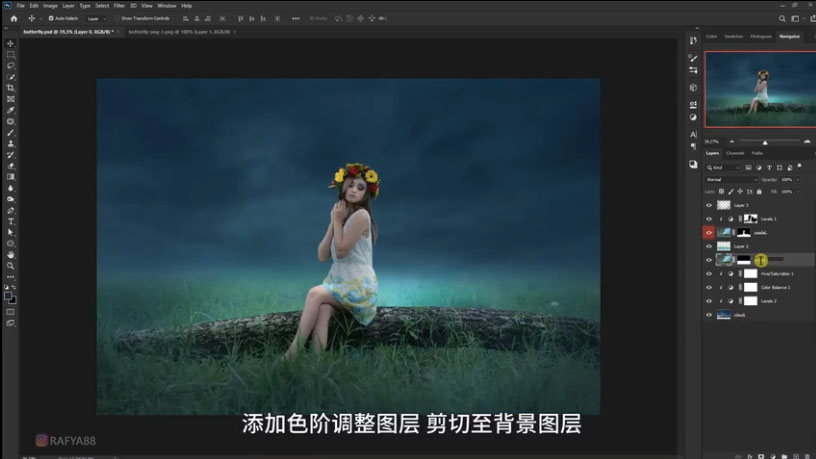This screenshot has width=816, height=459.
Task: Click the Navigator zoom-out small mountains button
Action: click(732, 142)
